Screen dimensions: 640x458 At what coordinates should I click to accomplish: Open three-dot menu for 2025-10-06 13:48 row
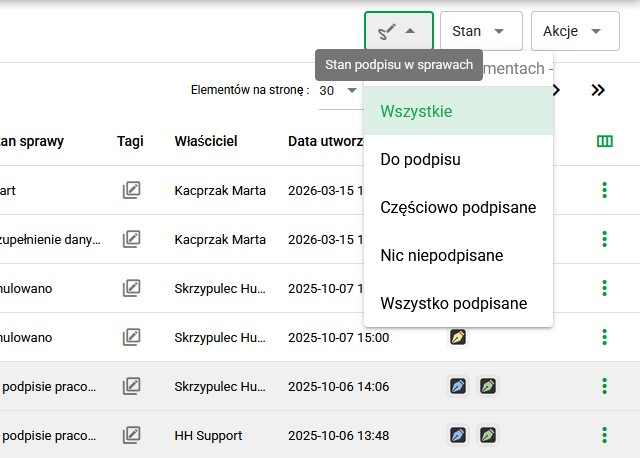click(x=604, y=435)
